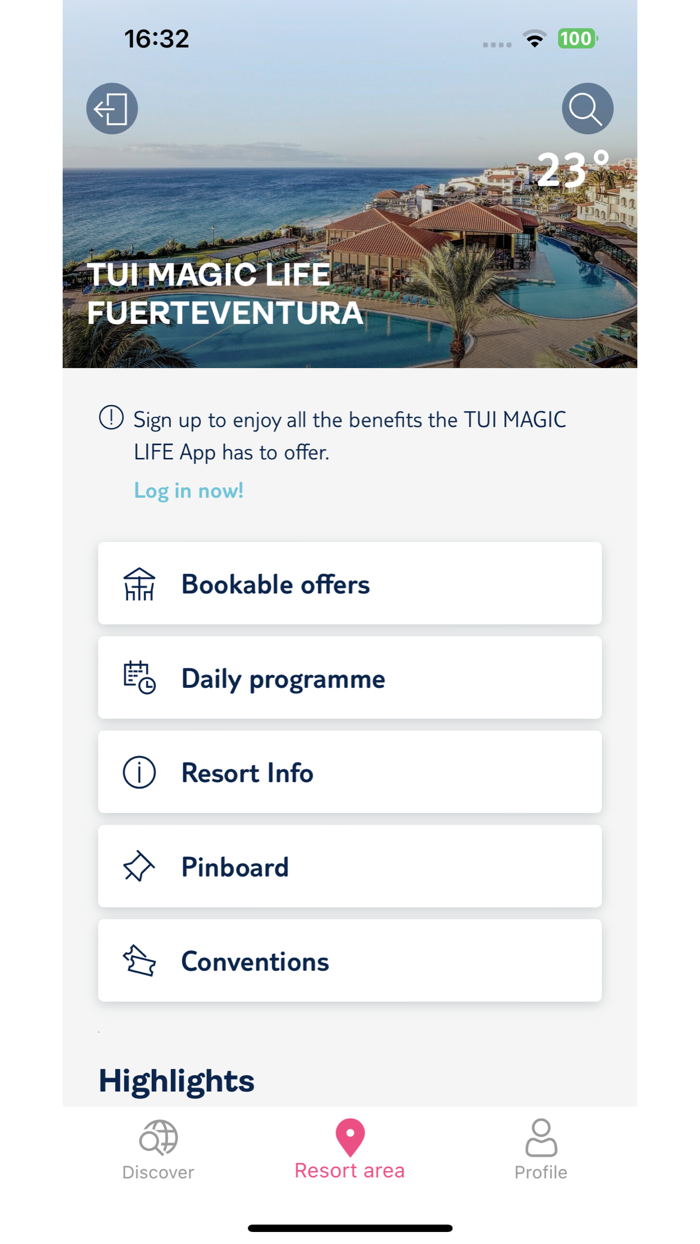Open search via the magnifier icon
The height and width of the screenshot is (1244, 700).
(x=587, y=108)
